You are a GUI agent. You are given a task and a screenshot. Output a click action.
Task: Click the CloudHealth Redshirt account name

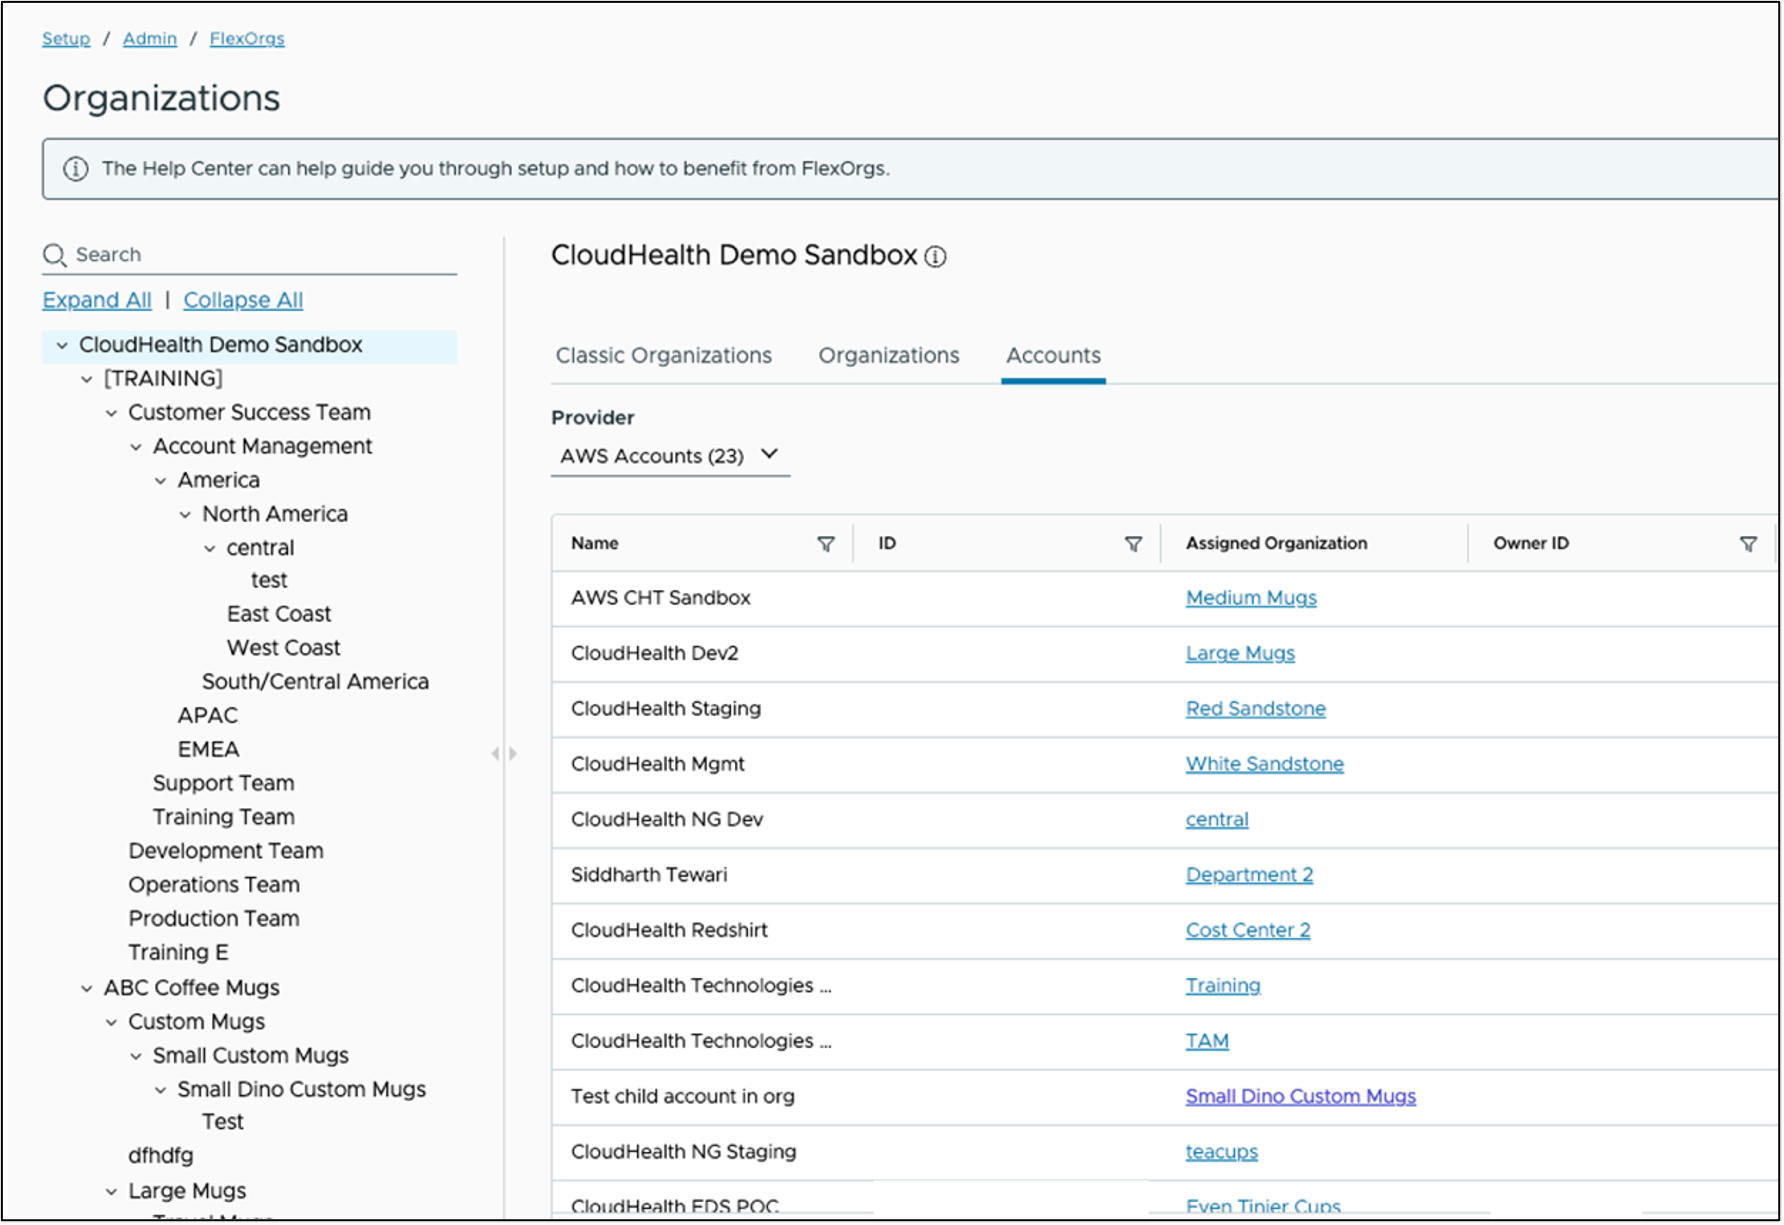pos(670,931)
